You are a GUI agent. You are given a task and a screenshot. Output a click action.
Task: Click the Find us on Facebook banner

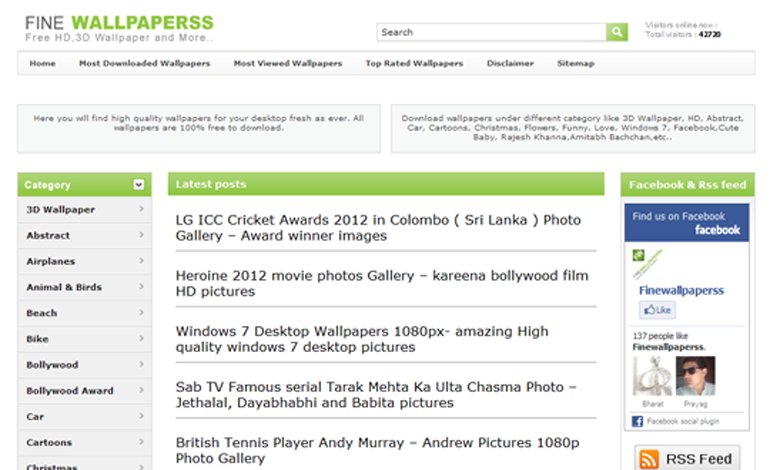687,222
